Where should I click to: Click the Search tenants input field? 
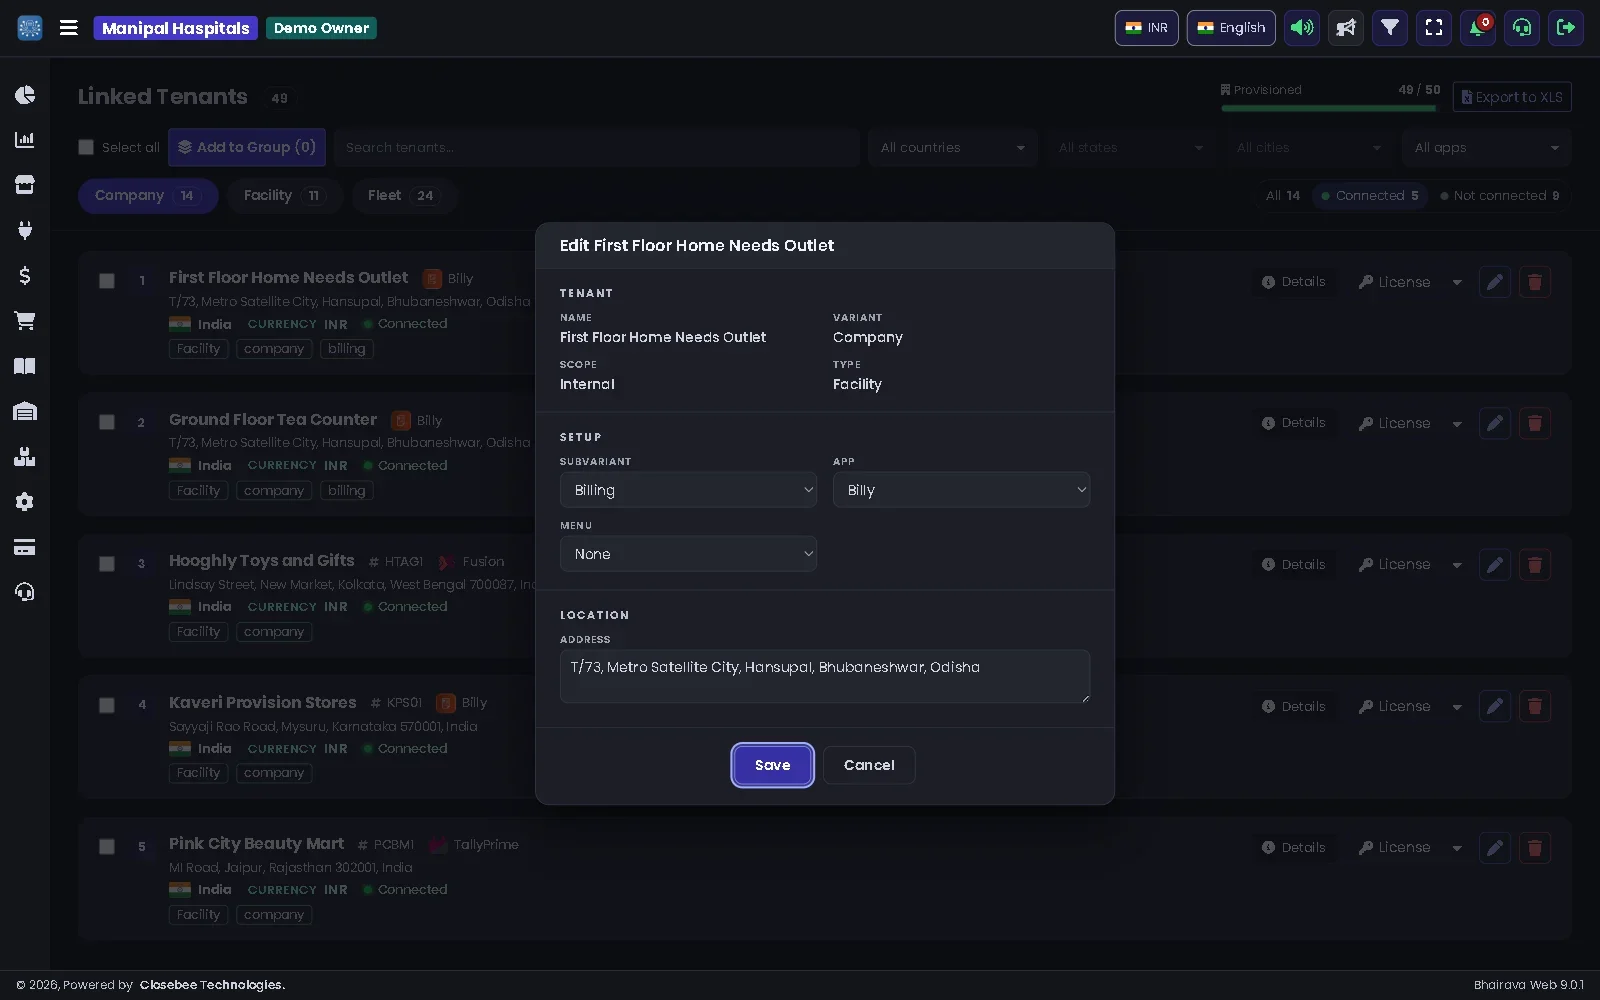click(x=597, y=147)
